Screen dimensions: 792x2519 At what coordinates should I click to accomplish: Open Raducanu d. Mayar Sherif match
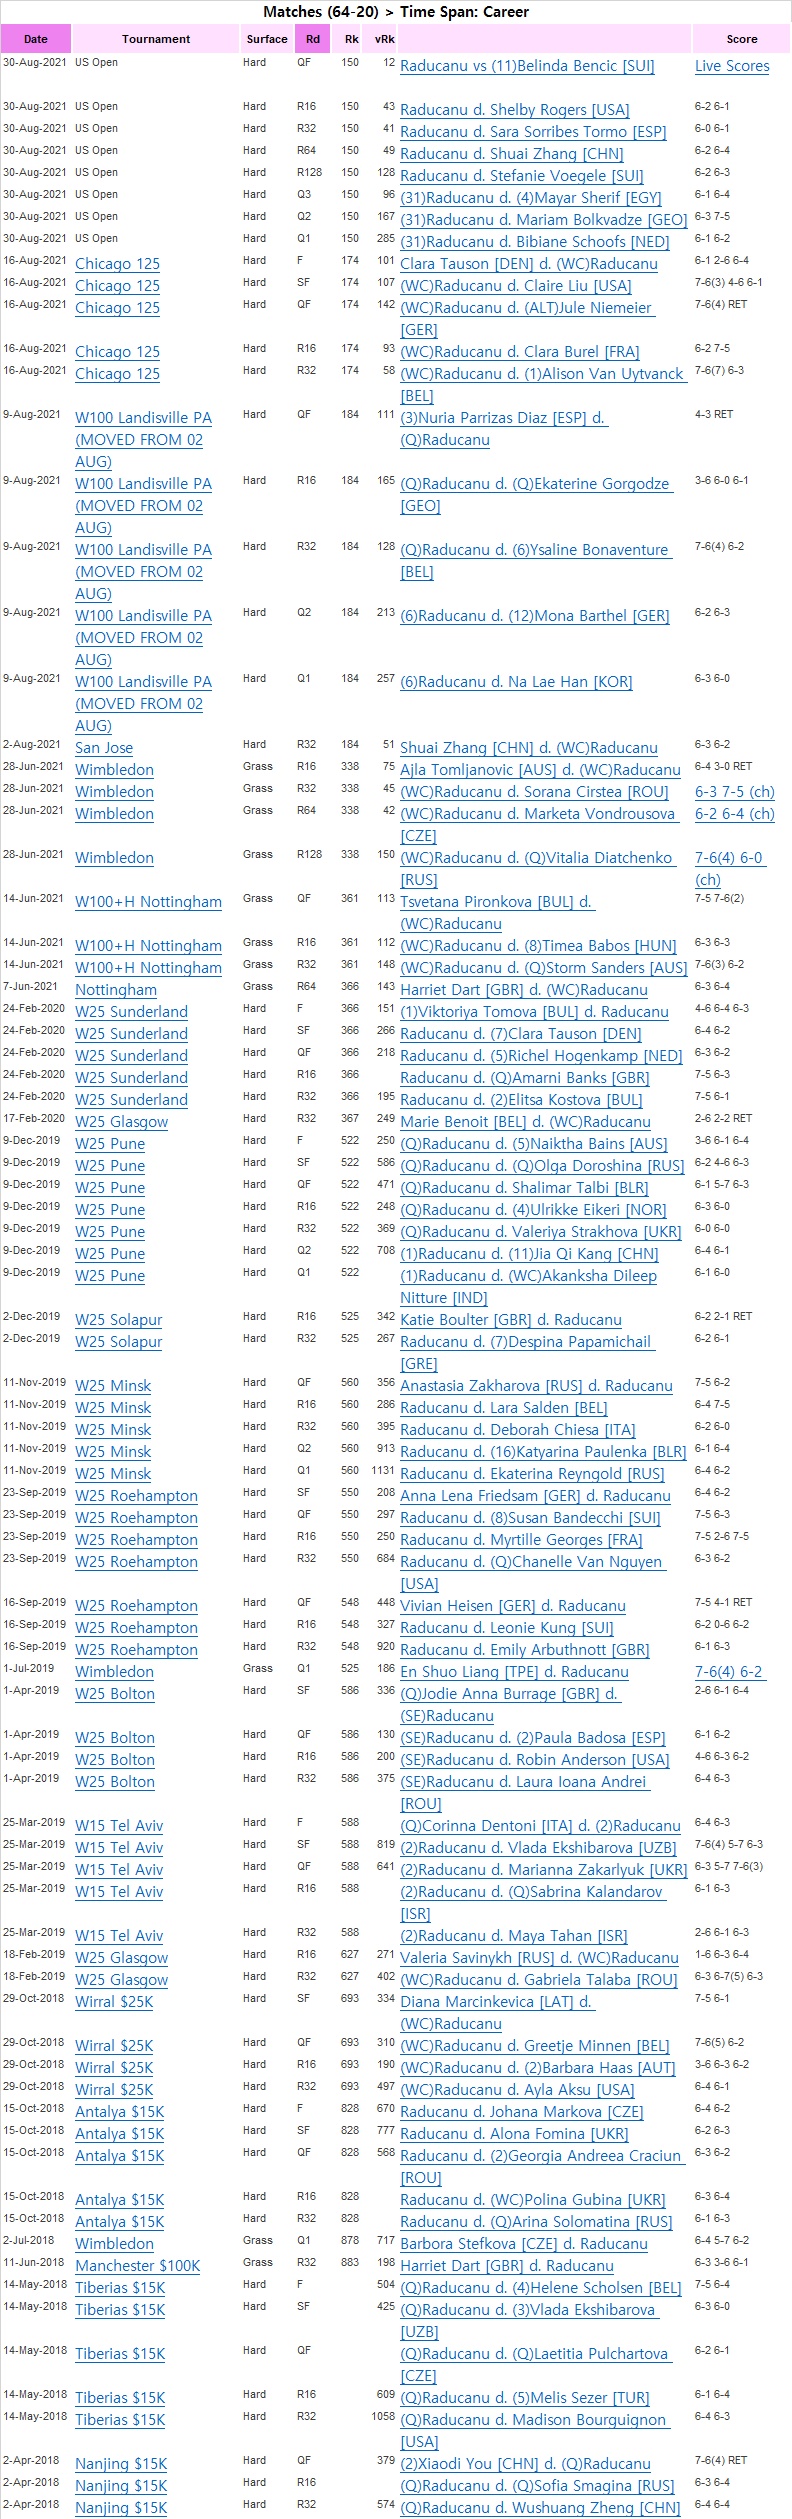tap(531, 198)
